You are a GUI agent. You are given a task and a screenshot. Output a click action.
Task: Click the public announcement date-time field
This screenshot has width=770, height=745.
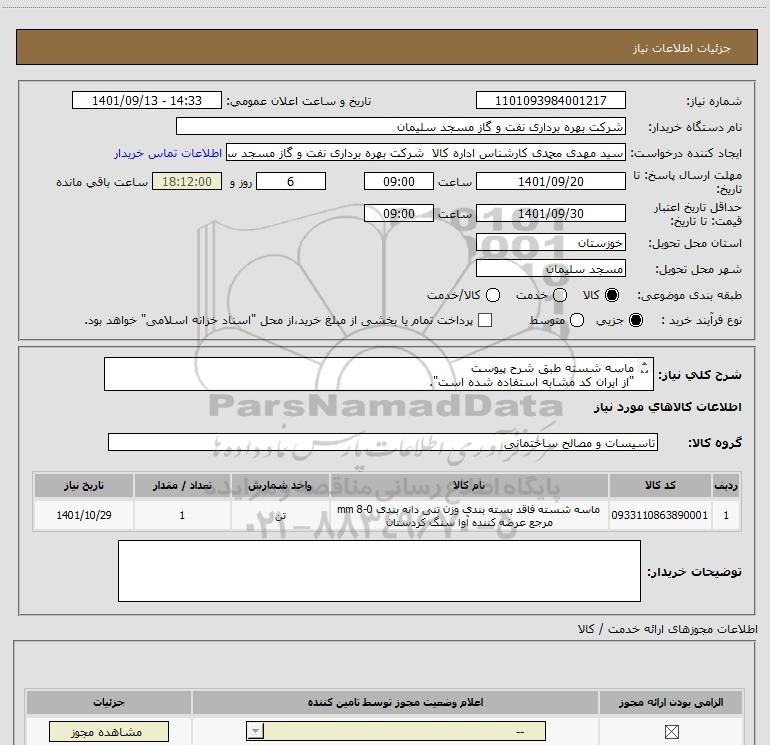[147, 101]
